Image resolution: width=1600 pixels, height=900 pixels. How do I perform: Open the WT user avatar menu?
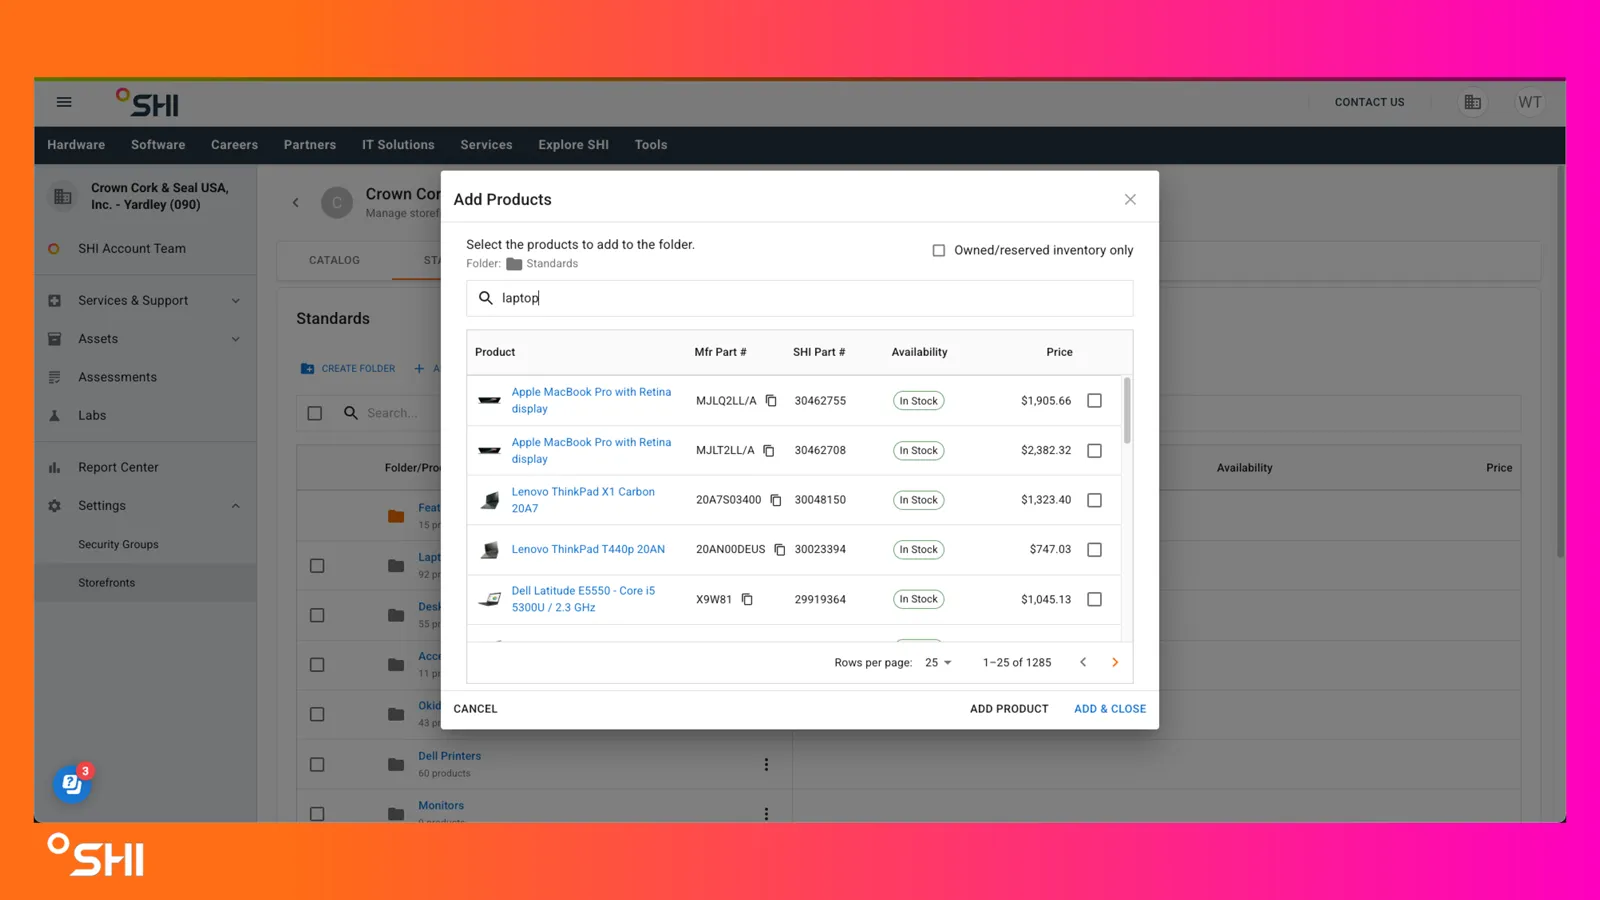(1529, 102)
